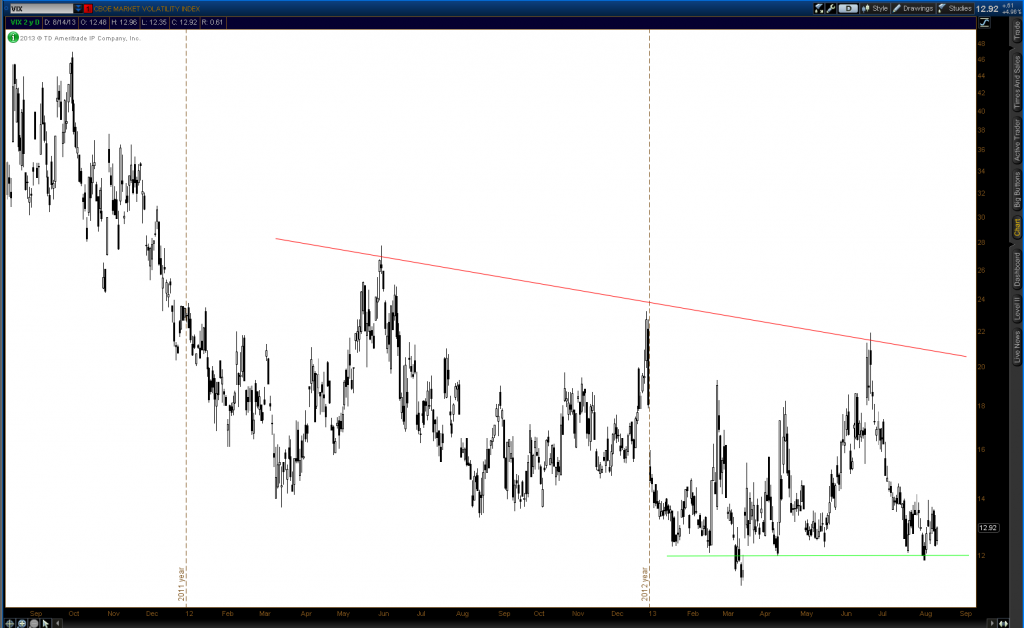Click the O: 12.48 open value
Viewport: 1024px width, 628px height.
click(x=93, y=22)
